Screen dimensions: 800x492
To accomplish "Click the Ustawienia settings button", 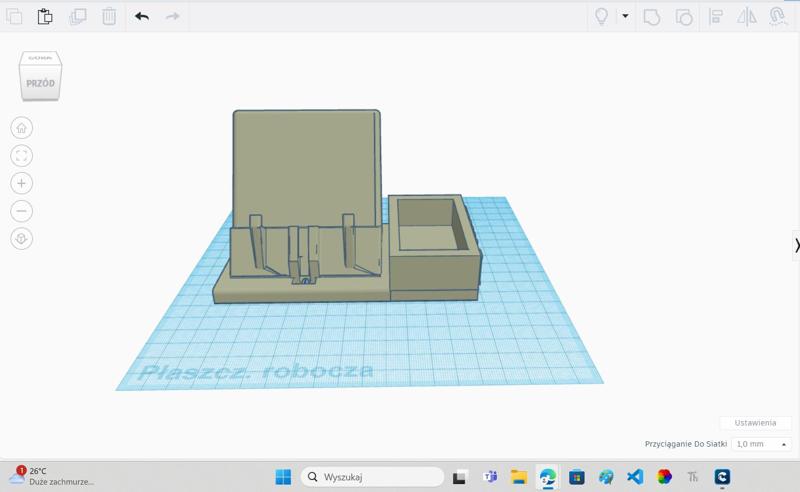I will point(755,423).
